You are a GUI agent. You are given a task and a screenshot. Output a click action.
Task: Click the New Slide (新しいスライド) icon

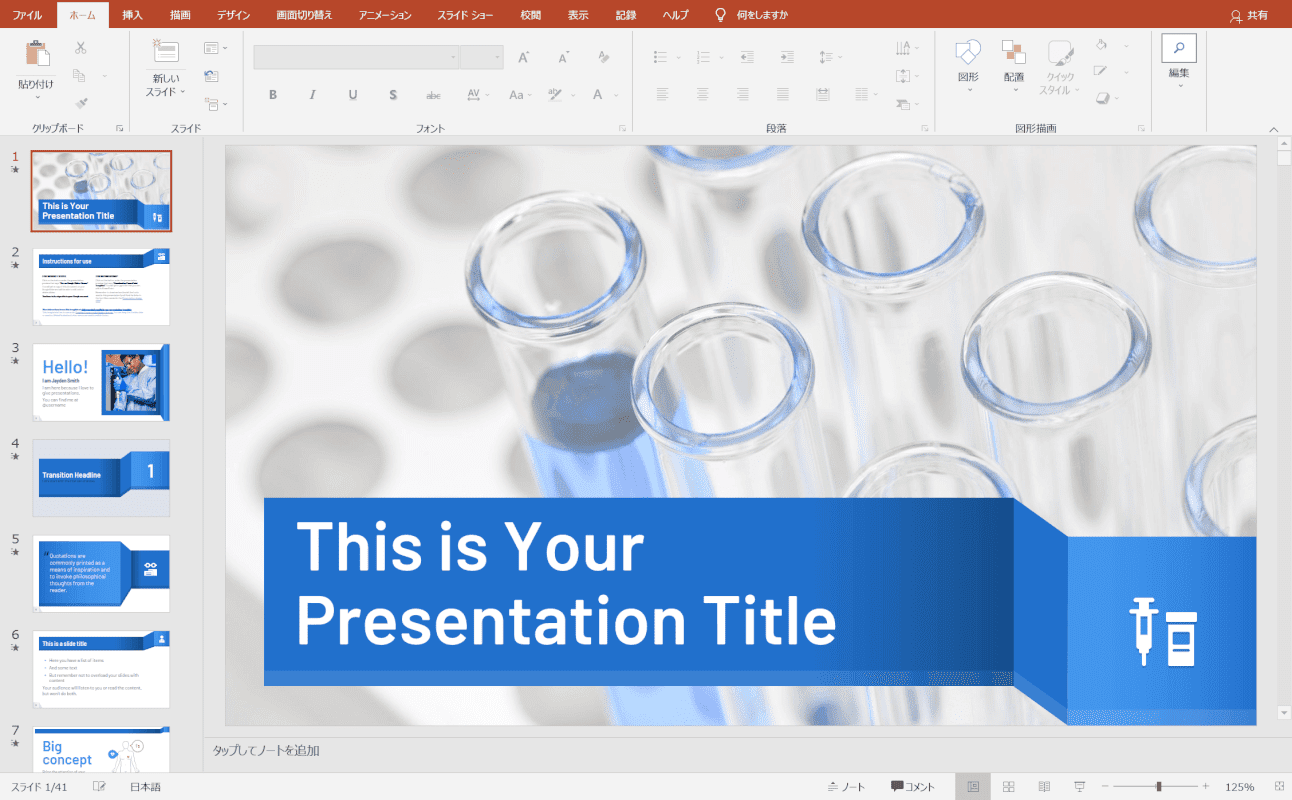pos(165,53)
